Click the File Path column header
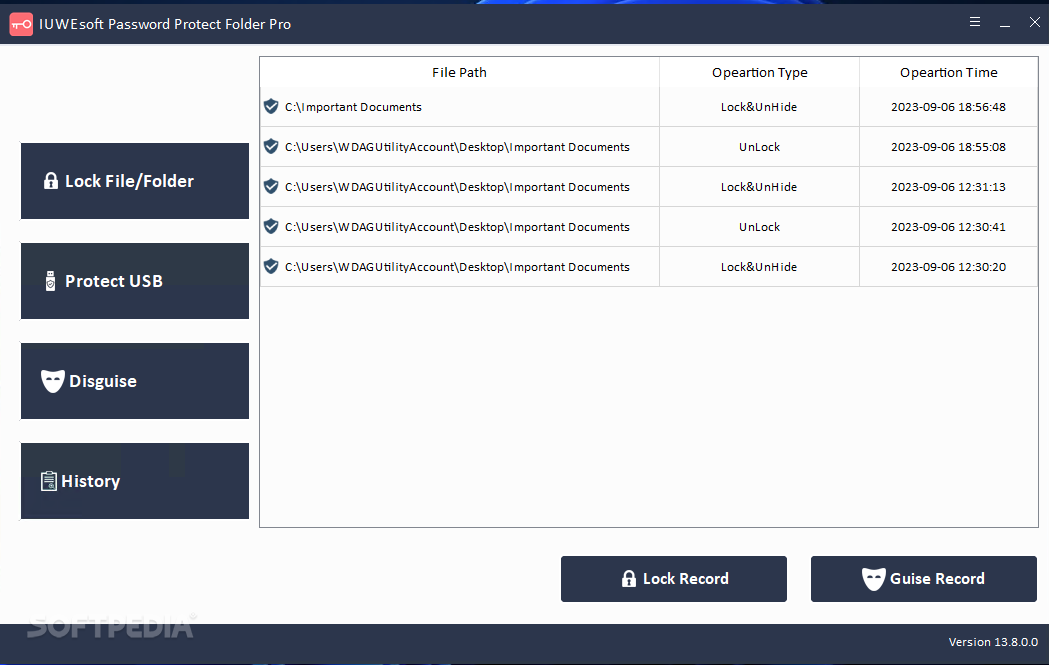This screenshot has width=1049, height=665. pyautogui.click(x=460, y=72)
